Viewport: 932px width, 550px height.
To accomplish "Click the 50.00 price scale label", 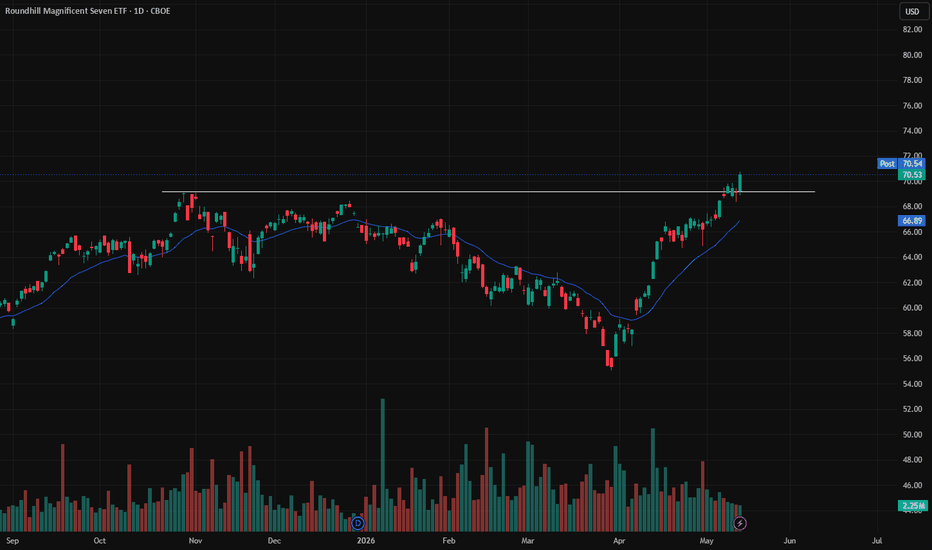I will tap(912, 434).
